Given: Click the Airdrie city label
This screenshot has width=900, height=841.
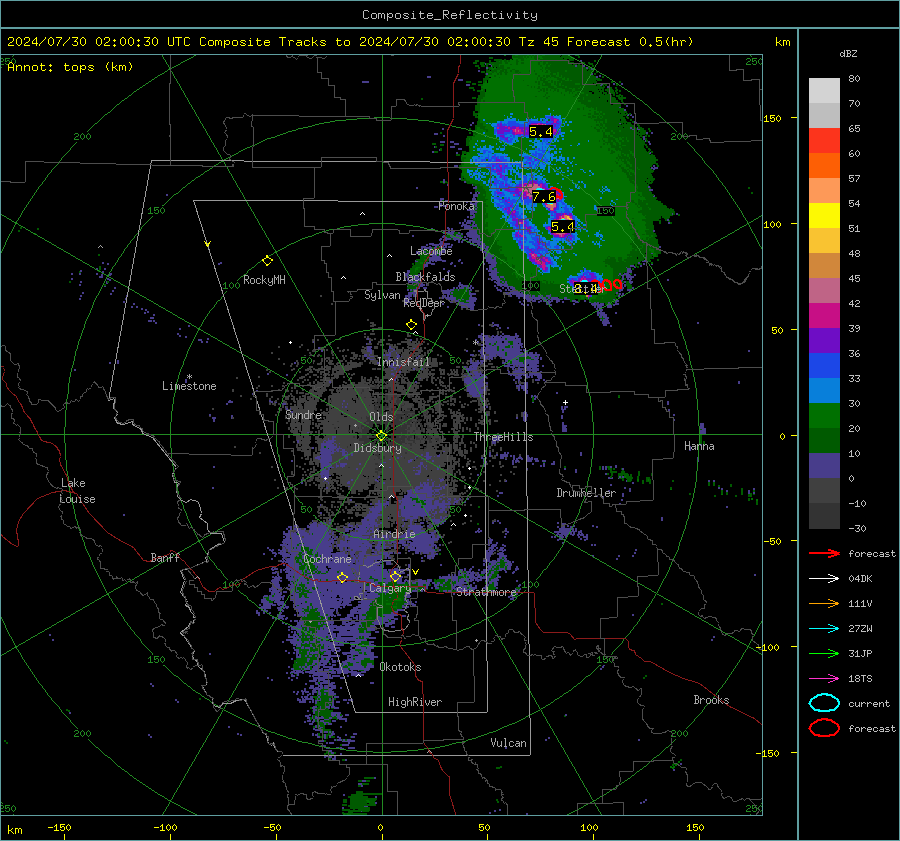Looking at the screenshot, I should 394,534.
